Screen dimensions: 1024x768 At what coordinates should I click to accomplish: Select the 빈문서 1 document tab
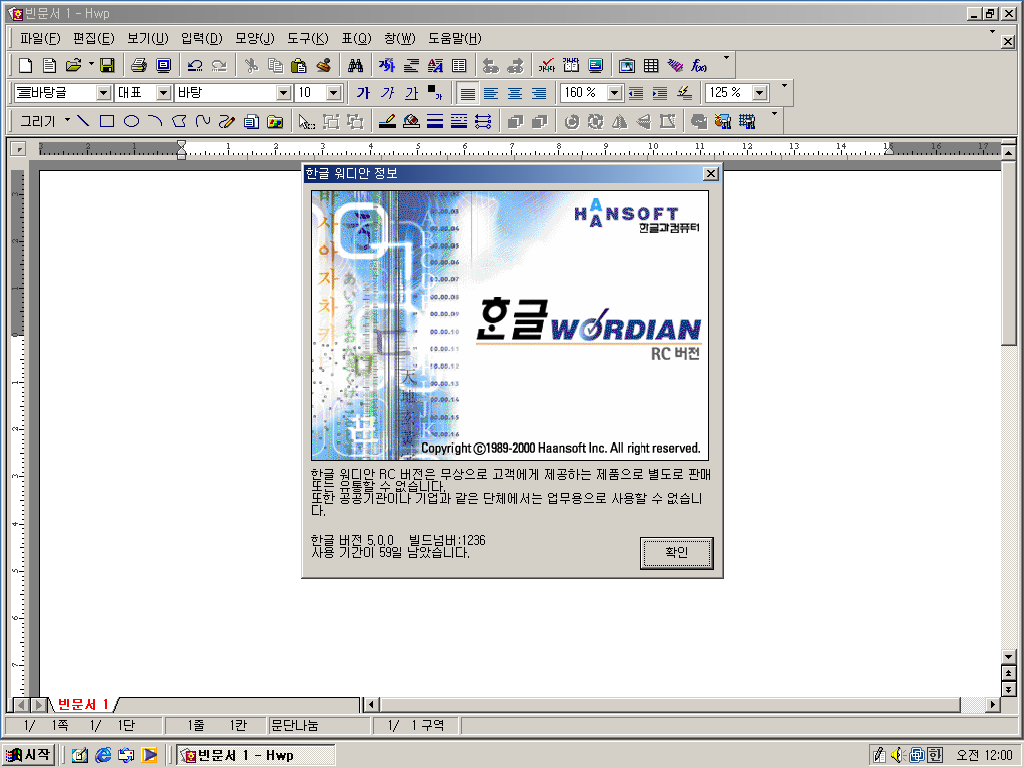click(83, 705)
